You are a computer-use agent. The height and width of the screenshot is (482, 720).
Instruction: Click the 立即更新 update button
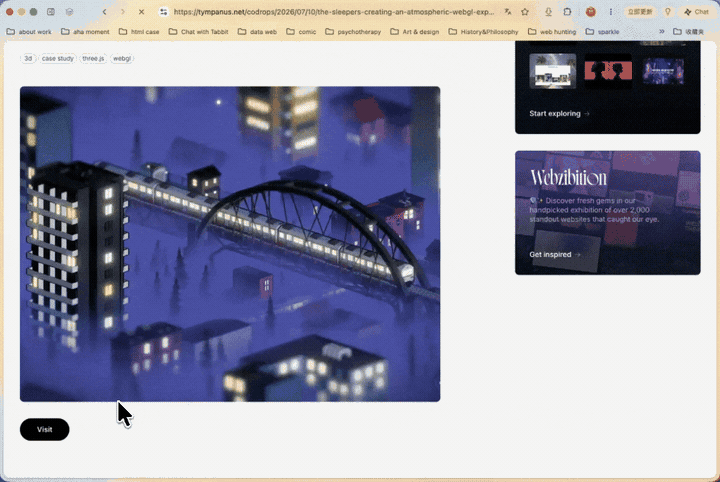point(640,12)
